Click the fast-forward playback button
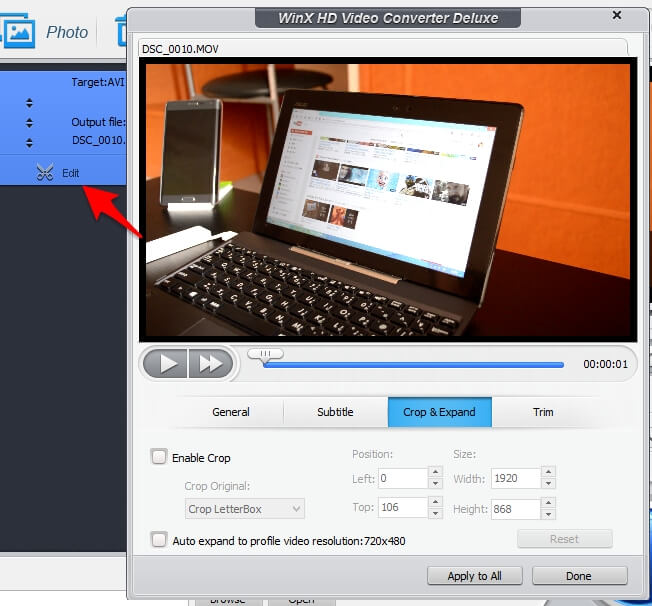Screen dimensions: 652x606 (x=210, y=364)
